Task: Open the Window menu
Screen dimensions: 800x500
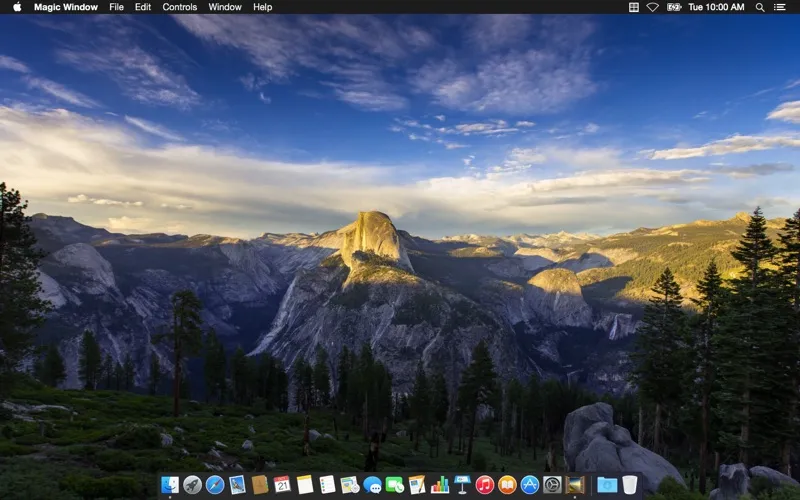Action: (225, 7)
